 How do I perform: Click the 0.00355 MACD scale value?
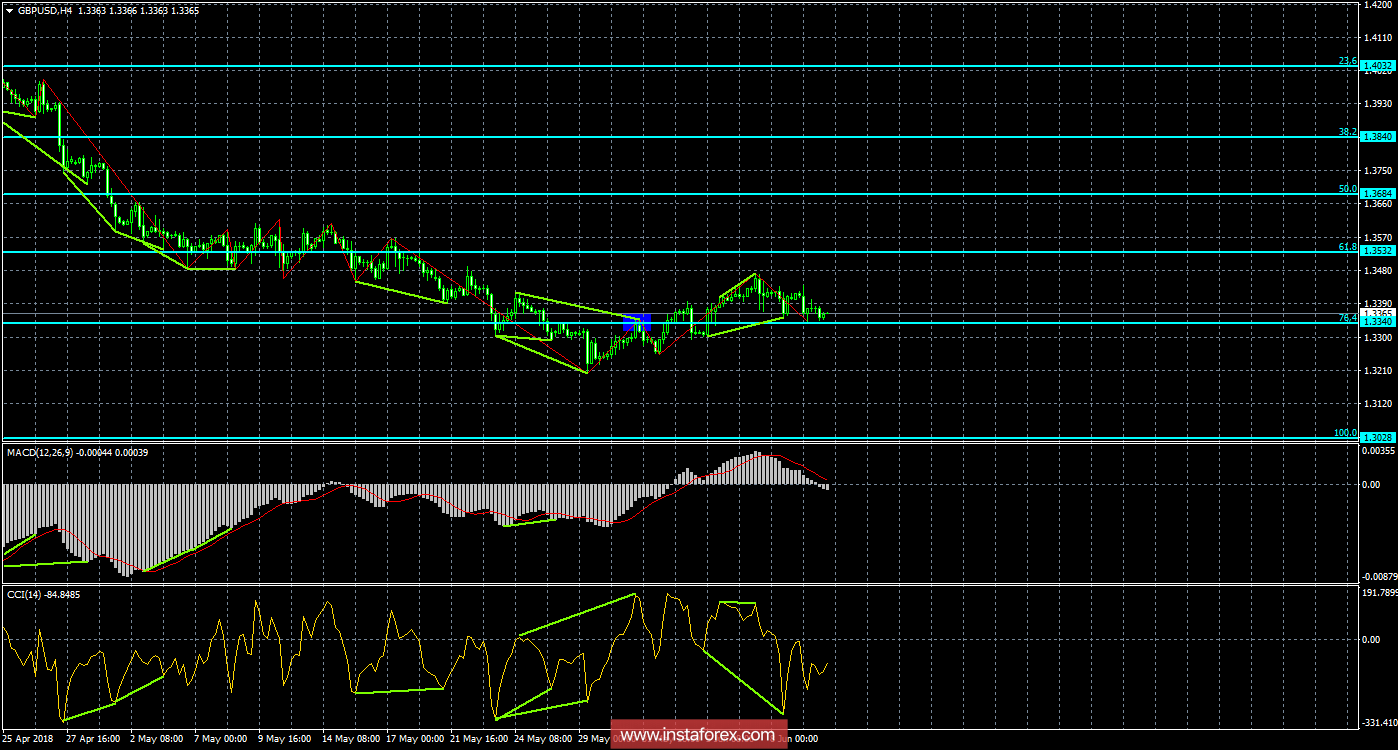1380,452
